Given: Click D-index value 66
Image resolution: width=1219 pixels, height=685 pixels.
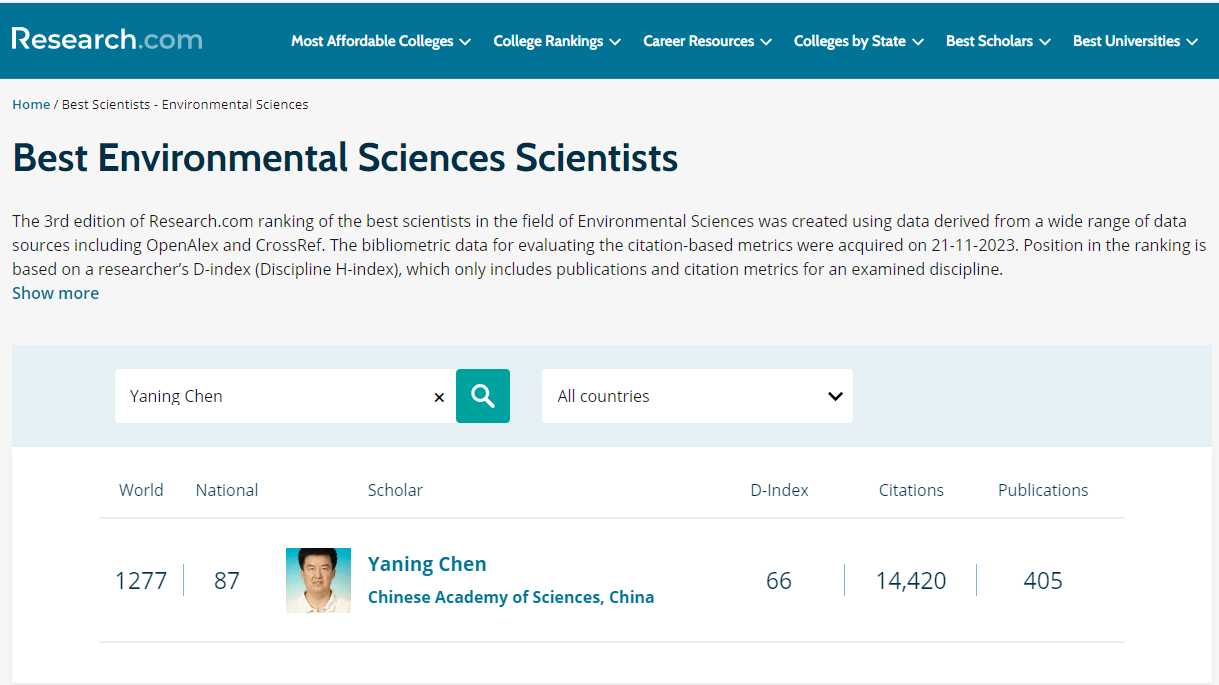Looking at the screenshot, I should 779,580.
